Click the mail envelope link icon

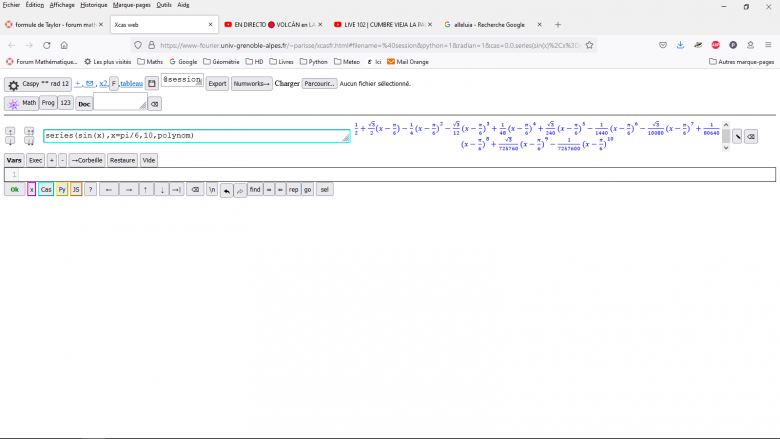tap(90, 84)
